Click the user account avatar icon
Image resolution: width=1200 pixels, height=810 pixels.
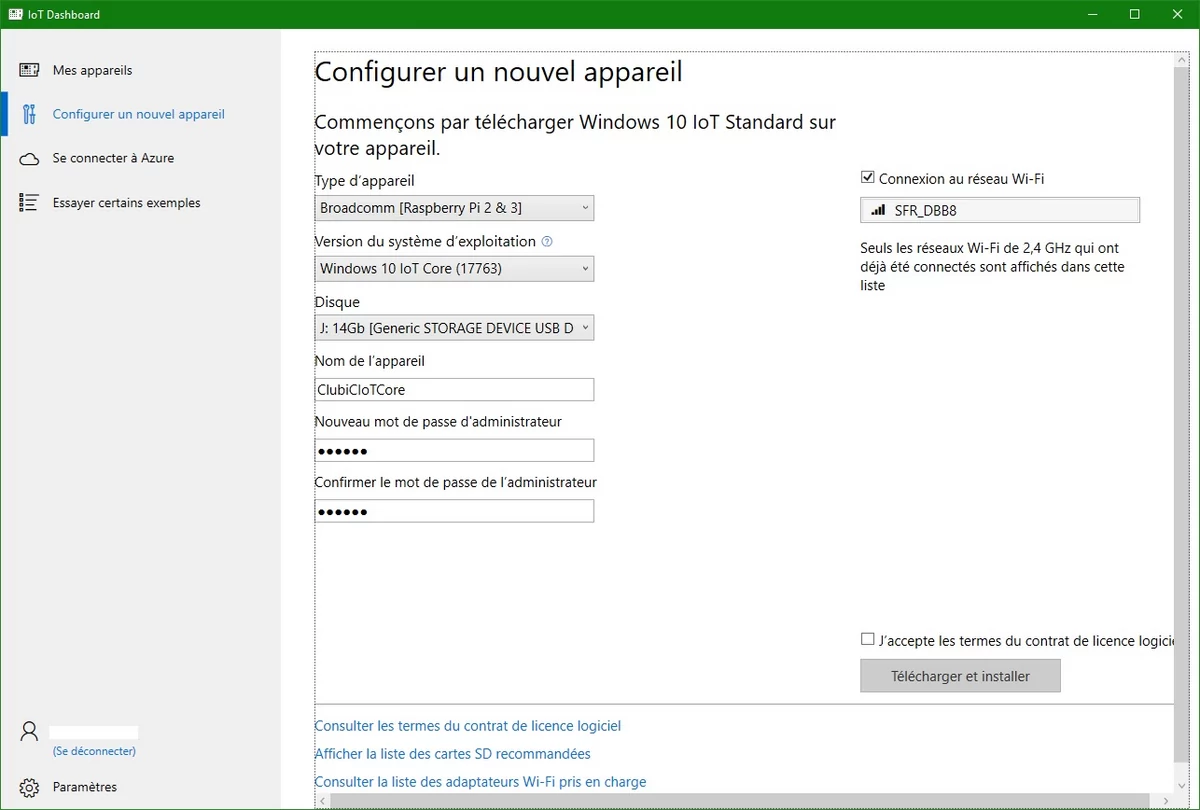(x=29, y=731)
